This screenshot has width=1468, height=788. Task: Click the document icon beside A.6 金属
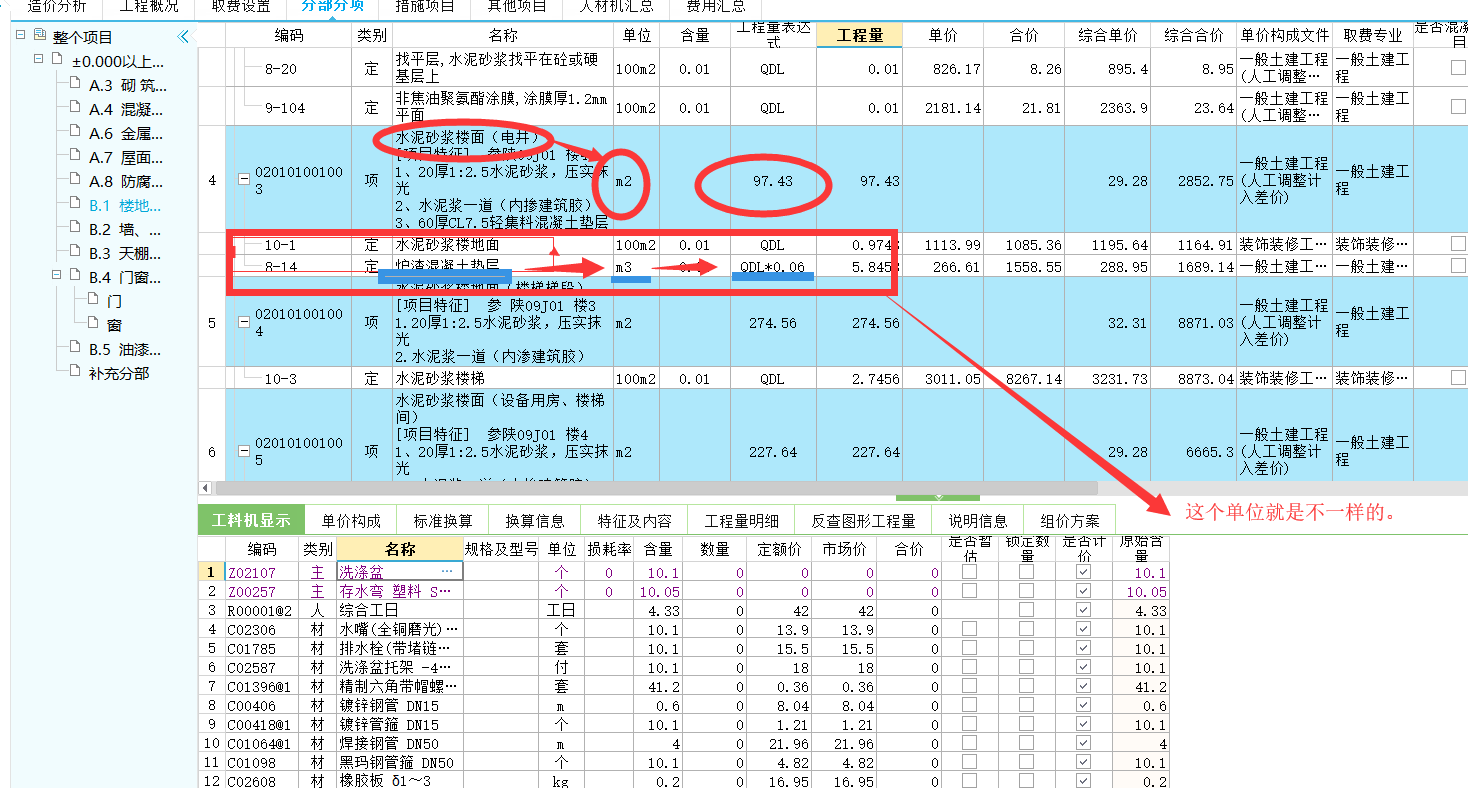(x=75, y=132)
